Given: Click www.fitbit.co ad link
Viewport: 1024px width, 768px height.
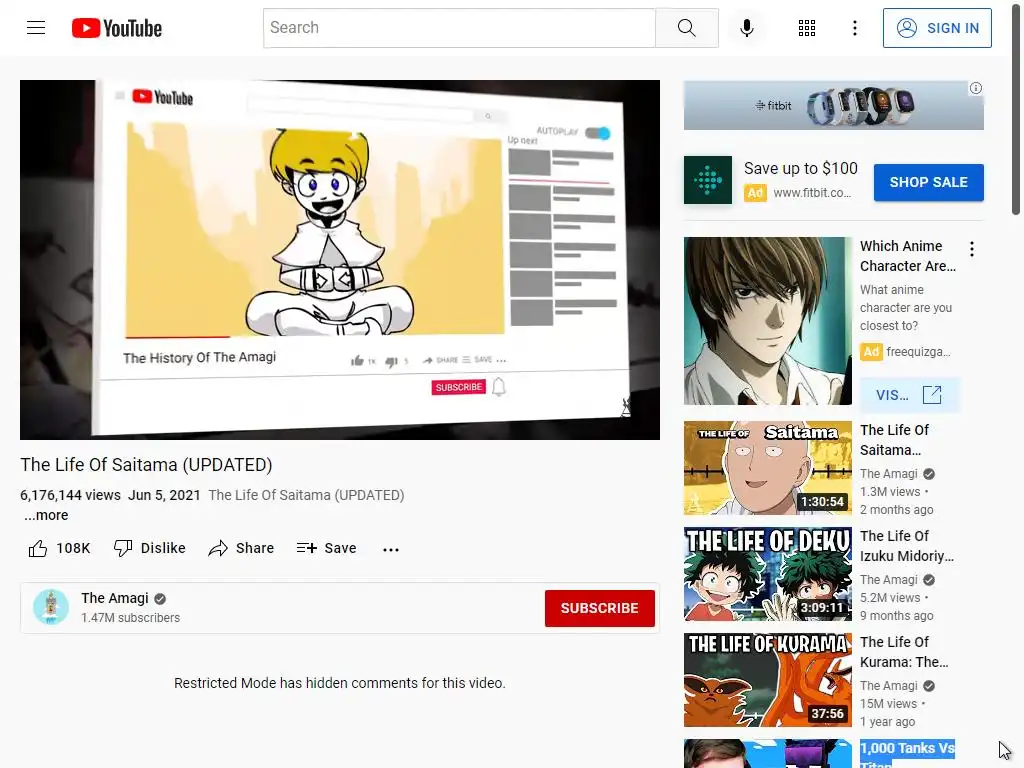Looking at the screenshot, I should (x=812, y=193).
